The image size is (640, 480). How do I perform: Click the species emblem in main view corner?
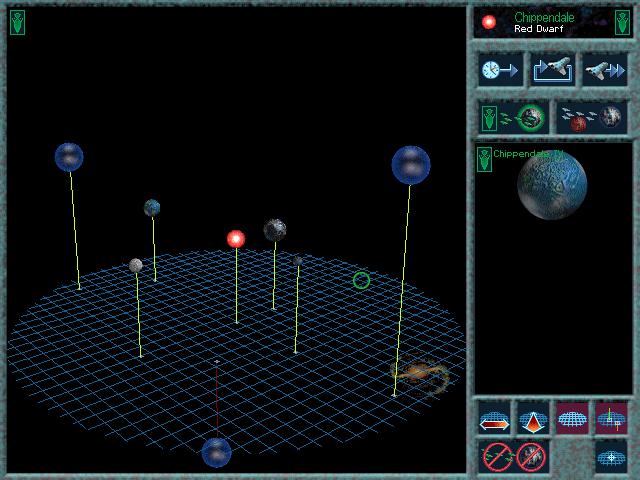coord(18,22)
